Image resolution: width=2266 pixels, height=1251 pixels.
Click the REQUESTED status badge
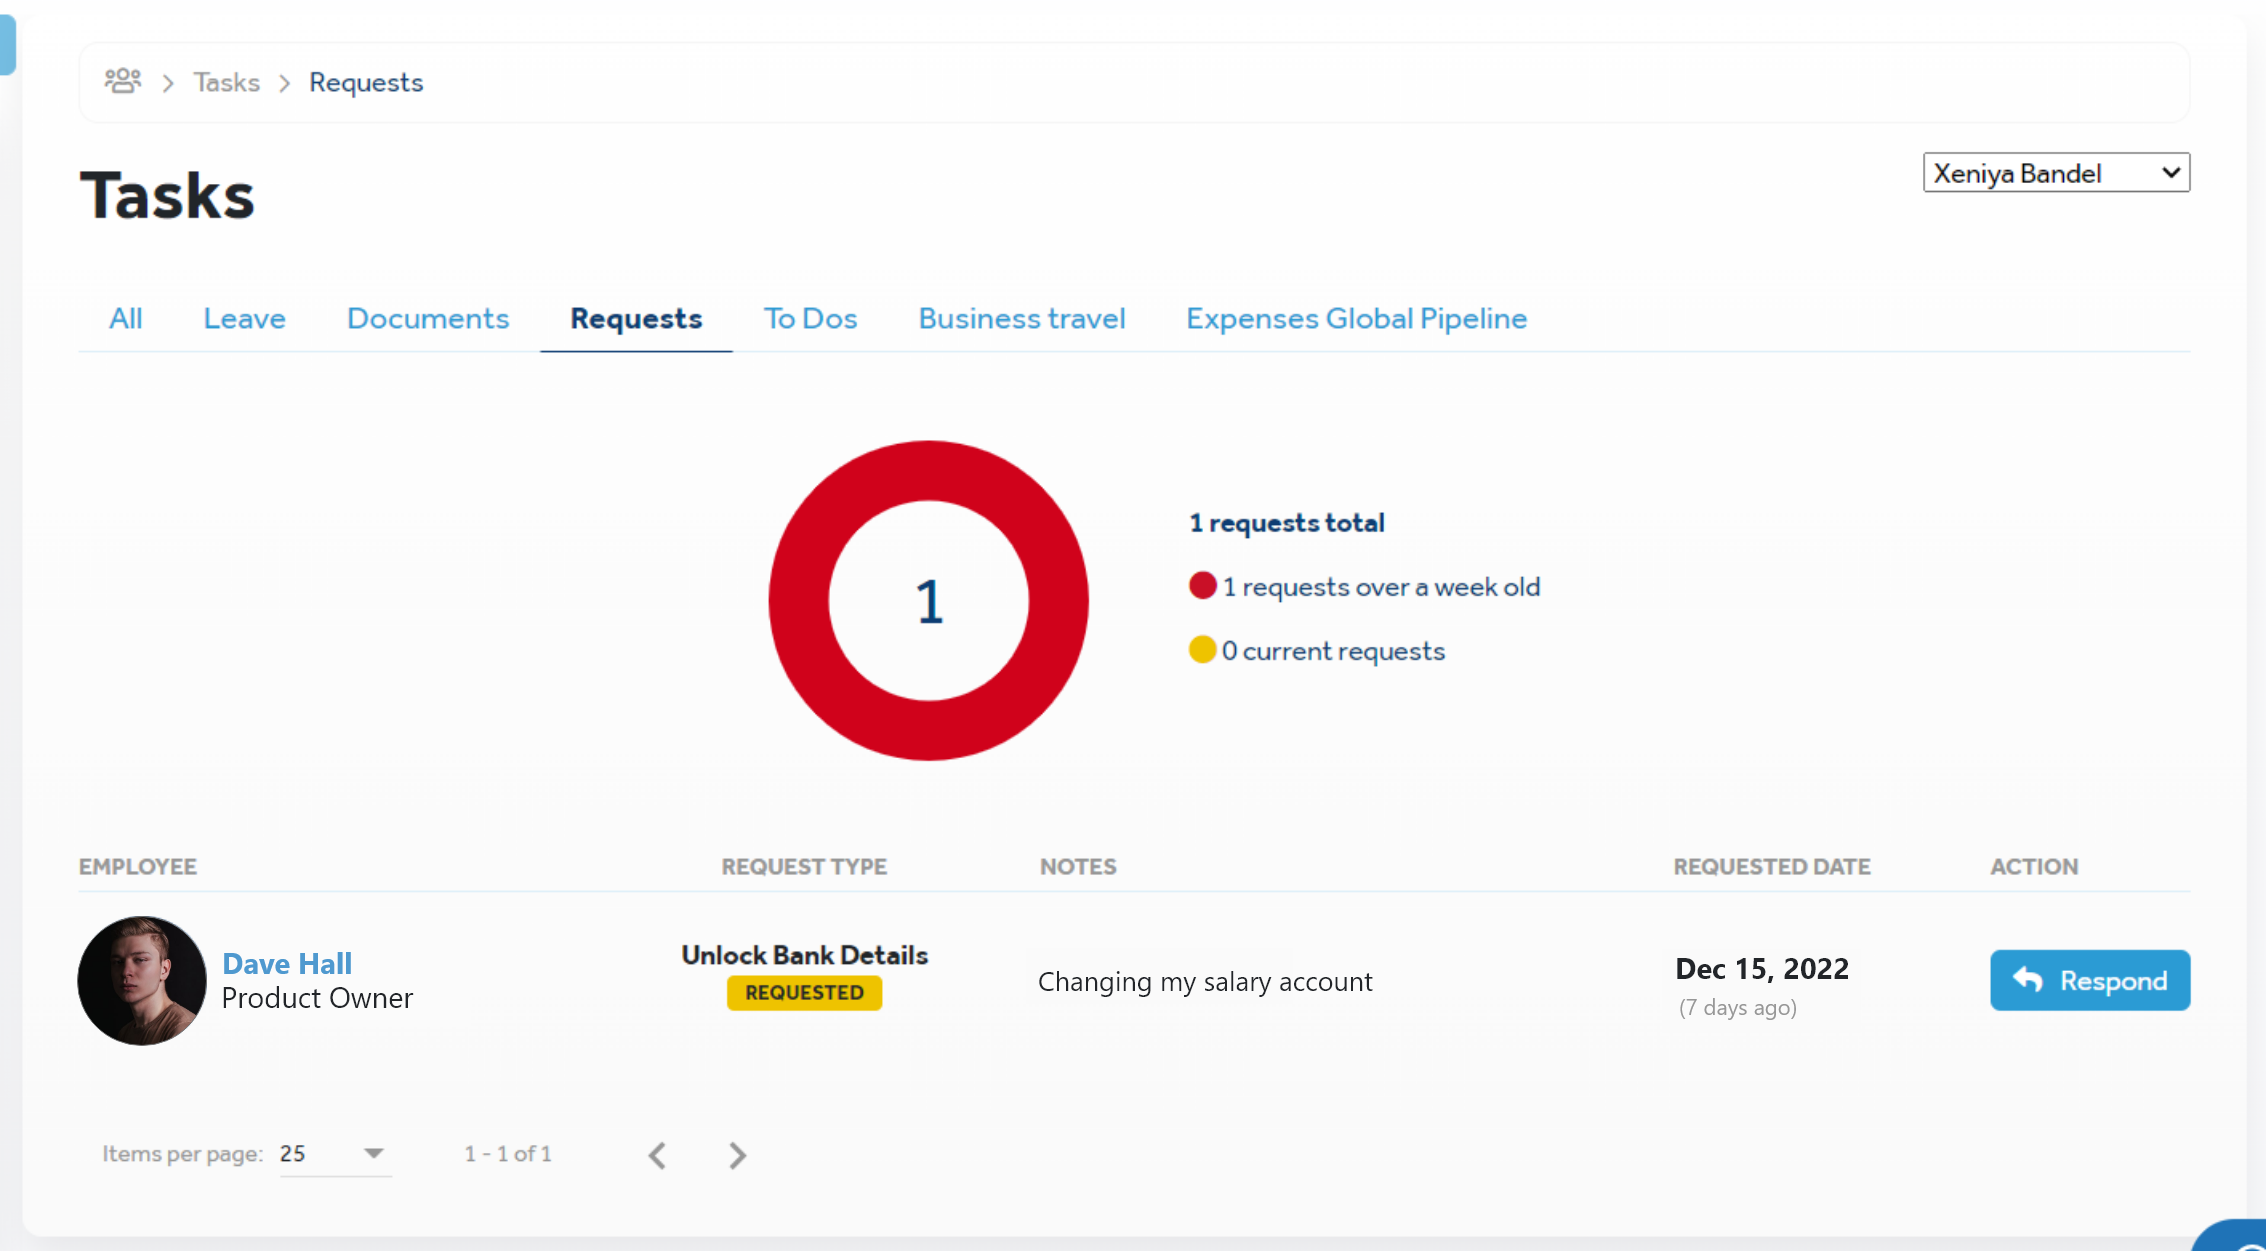pos(804,993)
